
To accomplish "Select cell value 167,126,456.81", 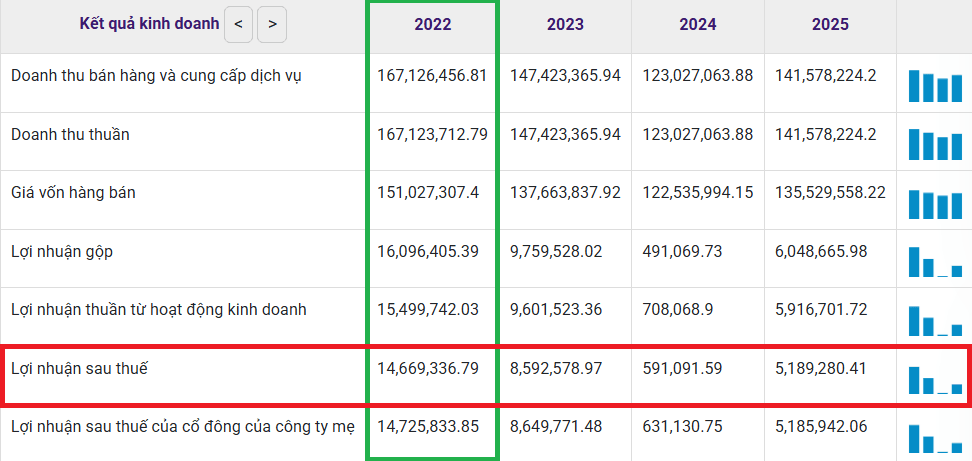I will pos(432,76).
